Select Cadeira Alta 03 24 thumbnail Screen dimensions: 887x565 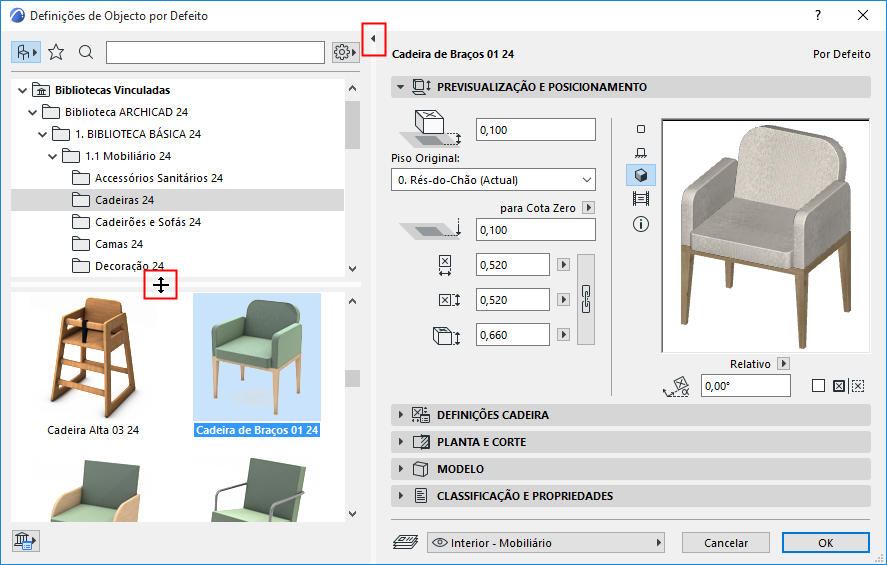pos(93,365)
